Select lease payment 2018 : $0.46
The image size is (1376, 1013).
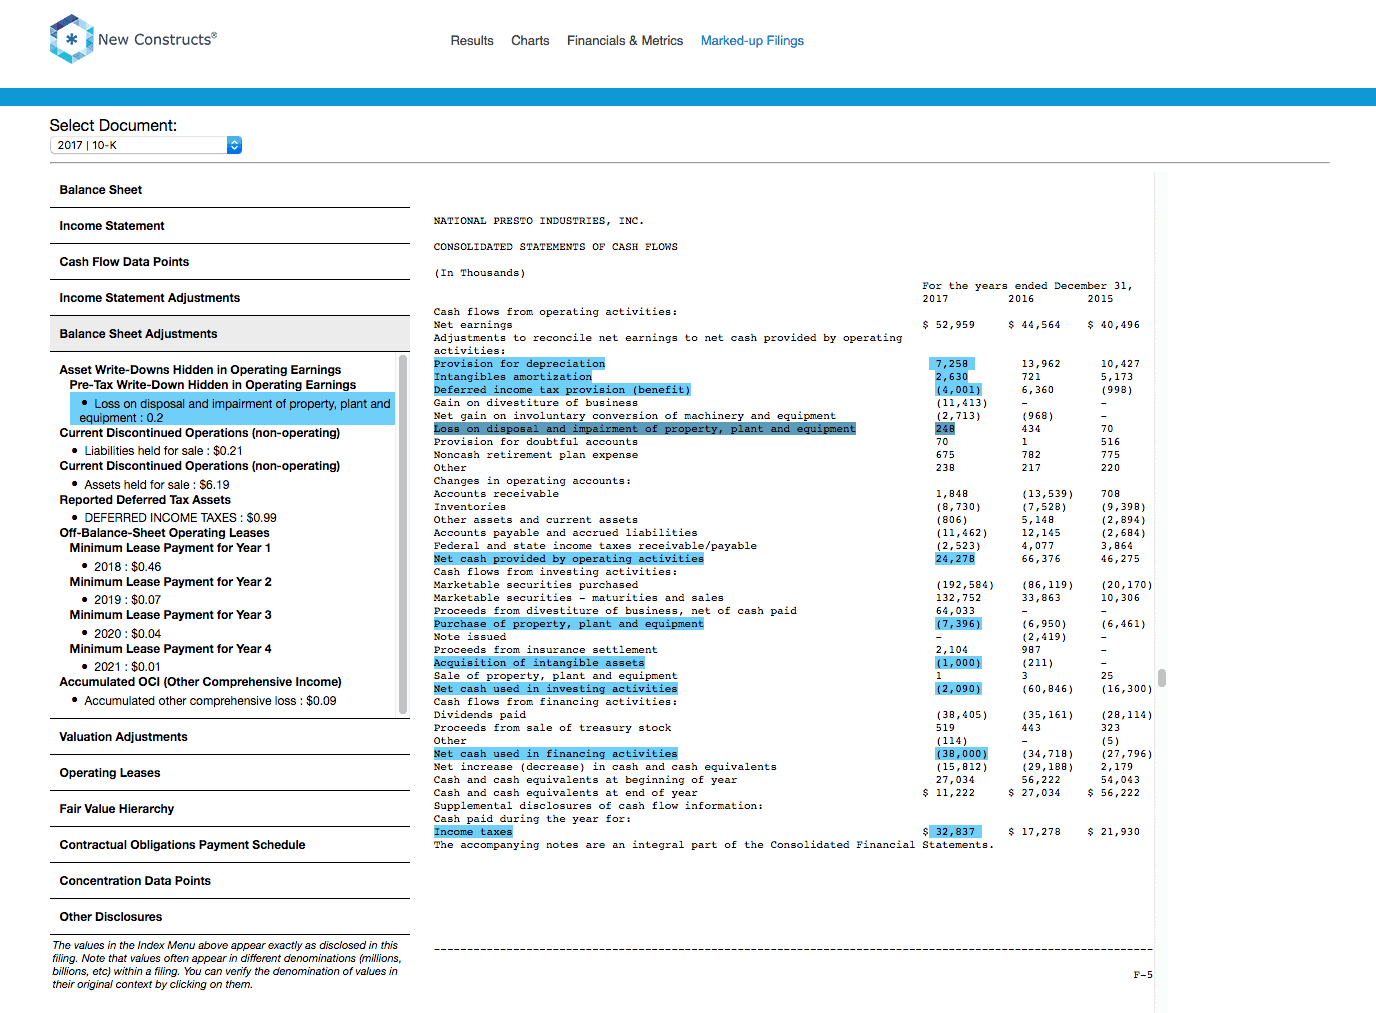tap(127, 567)
